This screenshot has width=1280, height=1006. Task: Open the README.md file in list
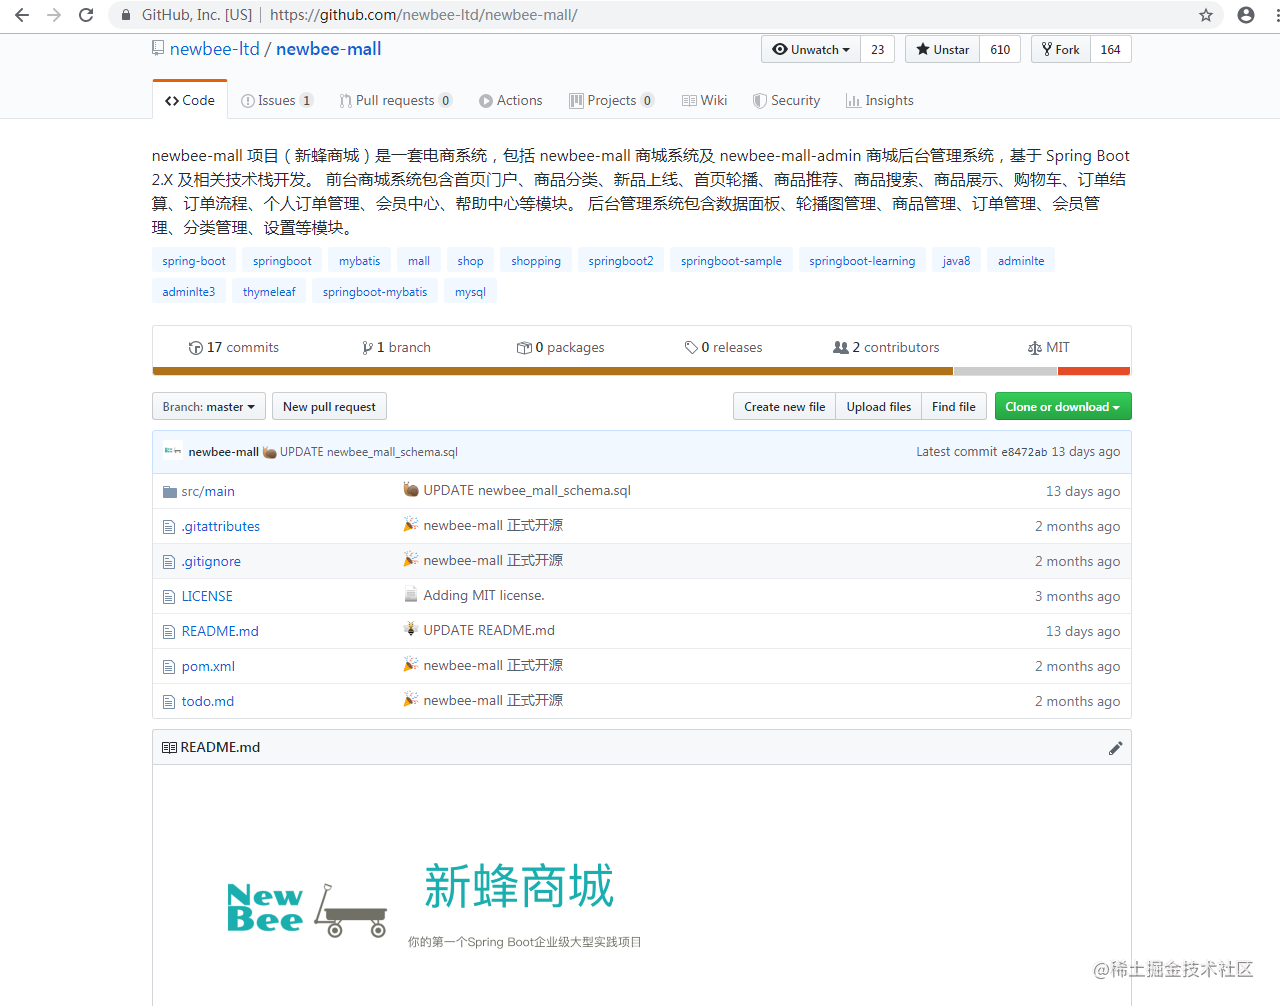pos(220,632)
